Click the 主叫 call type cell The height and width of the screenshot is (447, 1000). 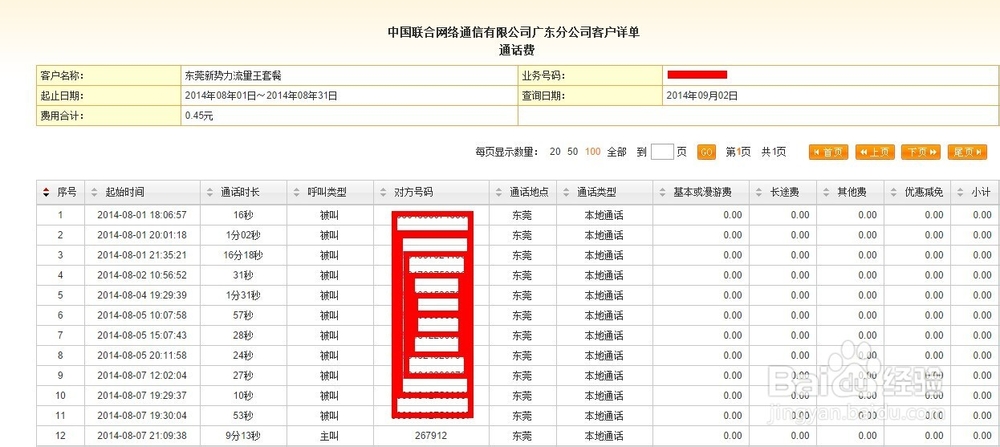click(330, 436)
